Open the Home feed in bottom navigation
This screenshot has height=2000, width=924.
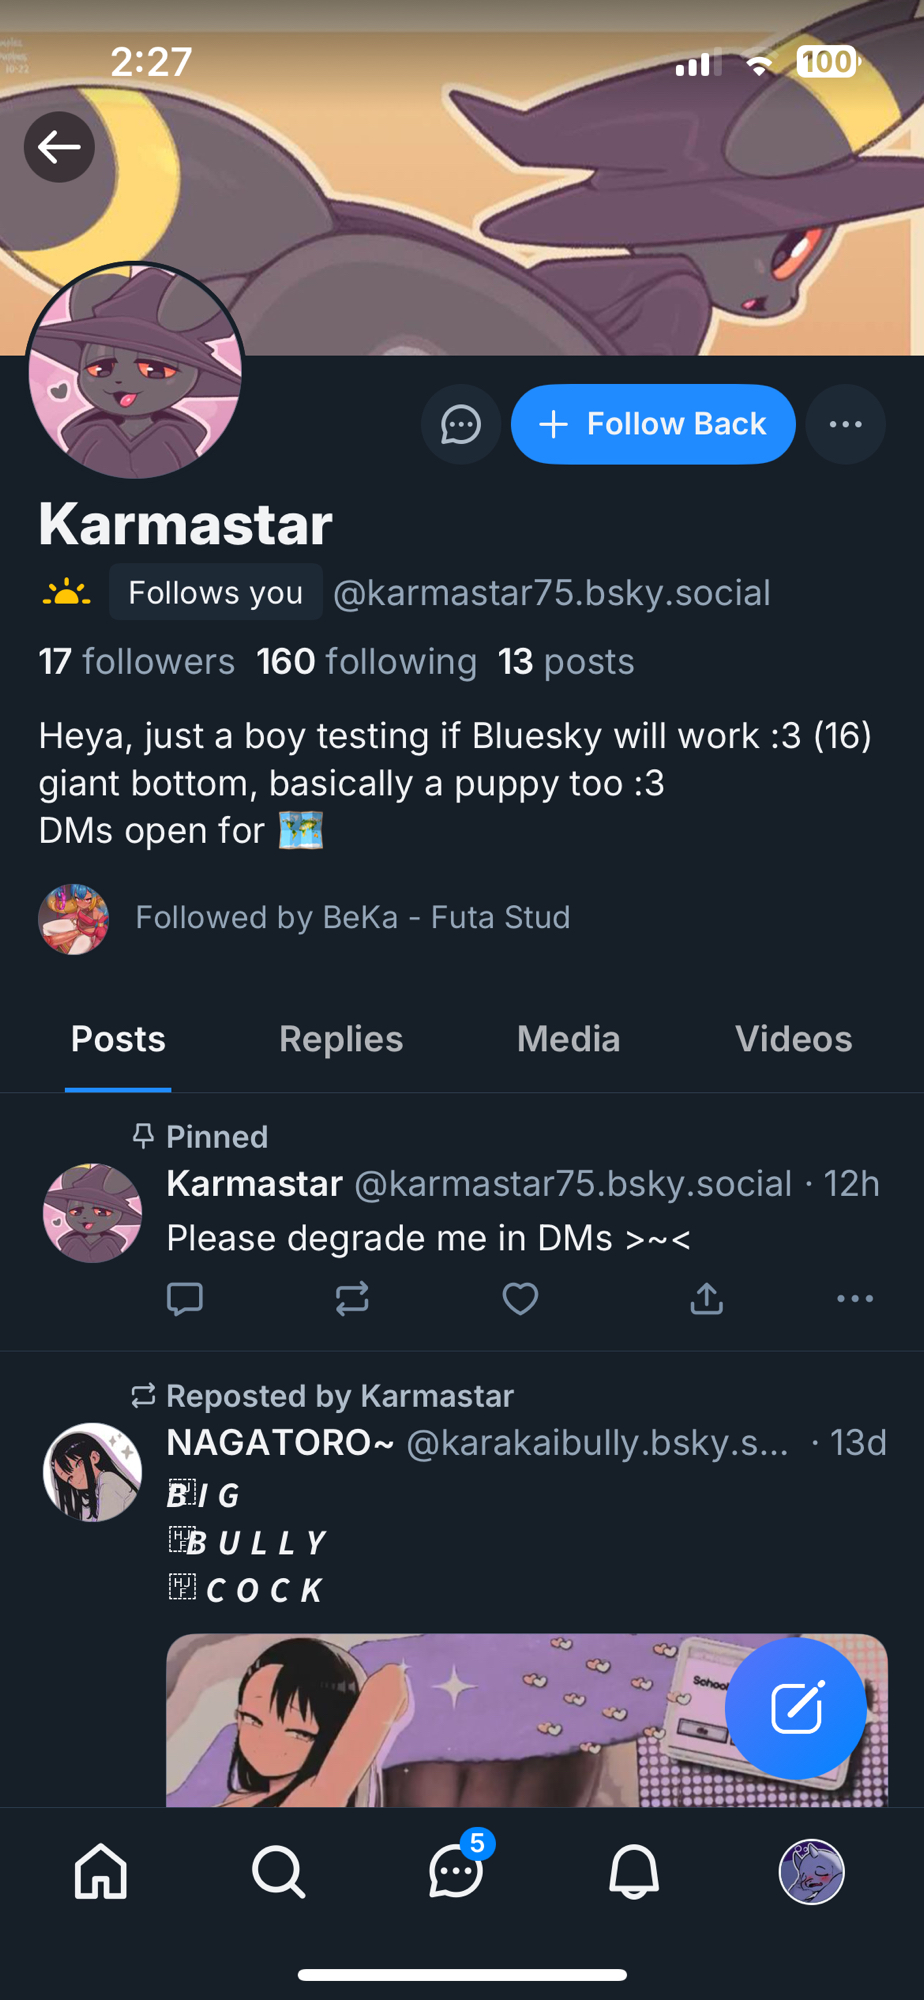coord(101,1871)
